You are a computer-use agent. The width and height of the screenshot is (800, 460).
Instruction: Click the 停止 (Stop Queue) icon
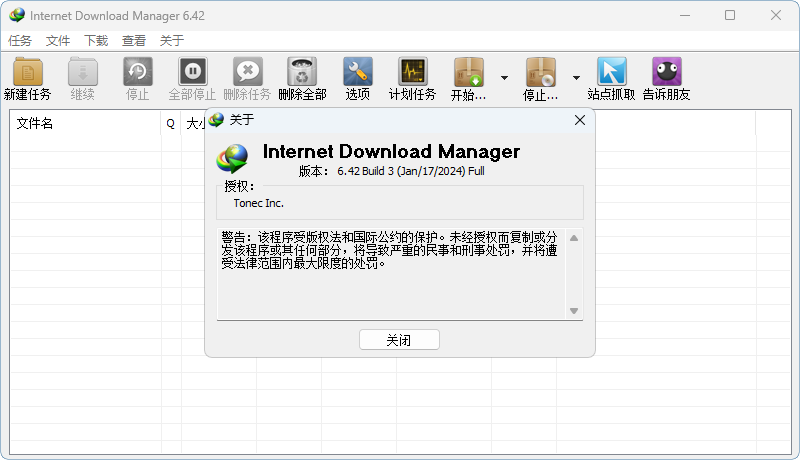540,73
